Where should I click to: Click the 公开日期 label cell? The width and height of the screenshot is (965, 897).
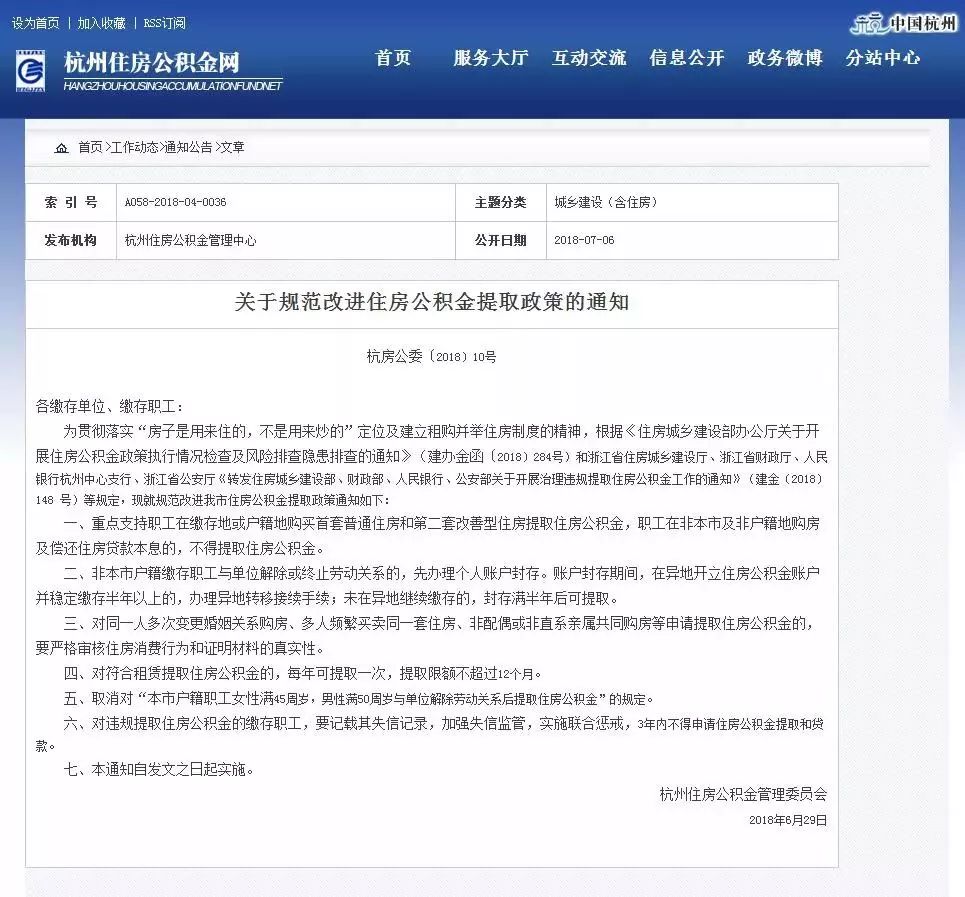click(x=501, y=241)
